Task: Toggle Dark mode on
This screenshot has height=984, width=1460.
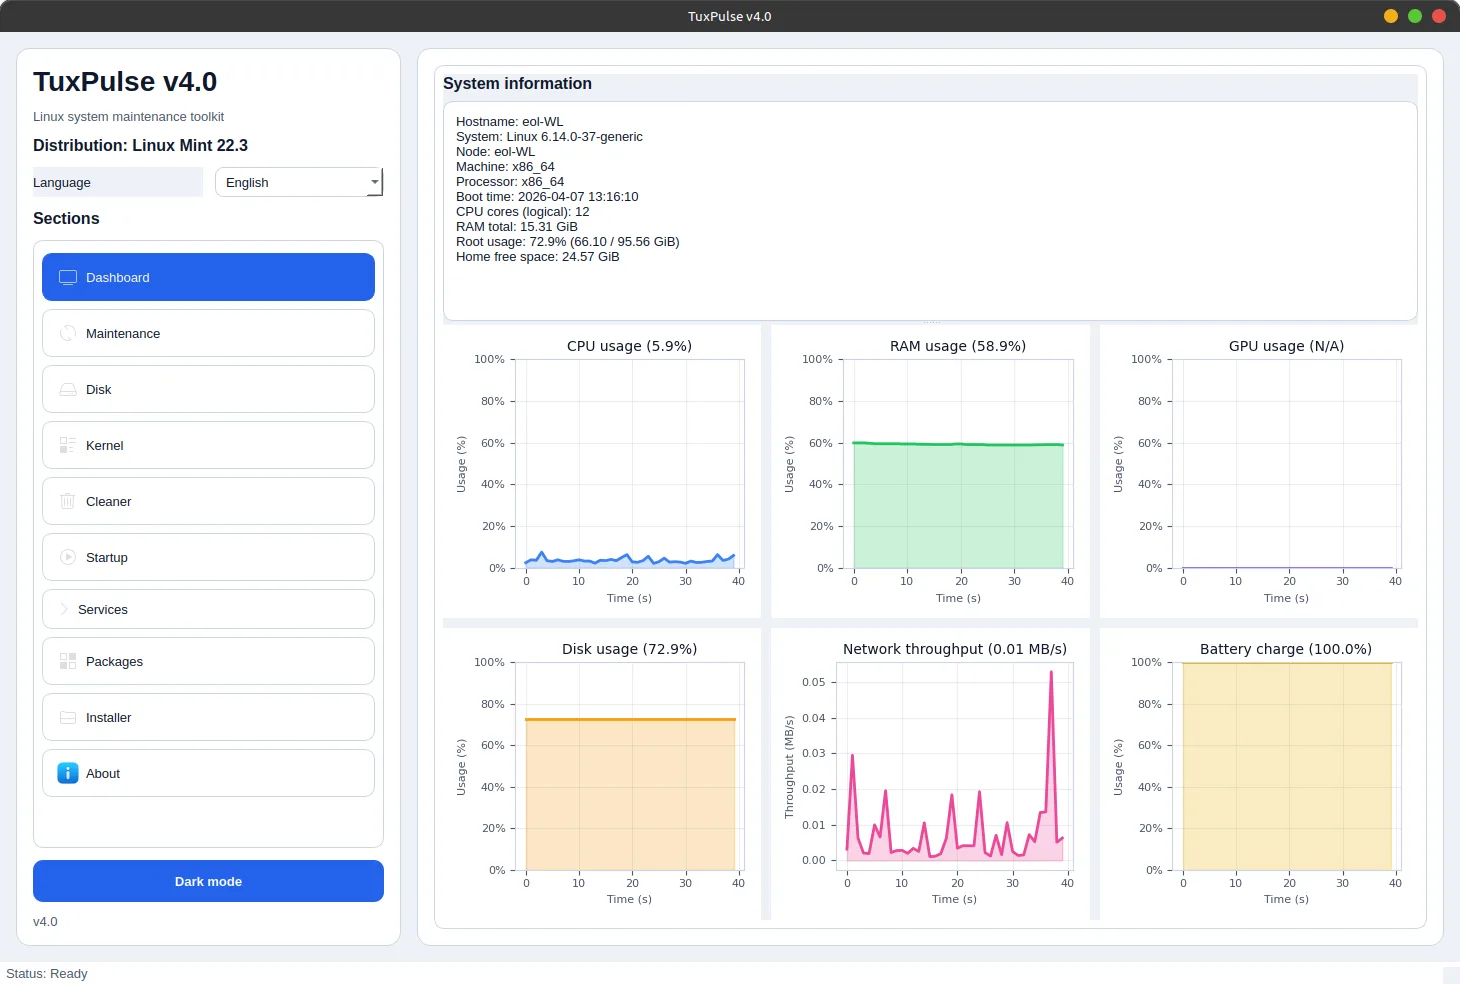Action: 208,881
